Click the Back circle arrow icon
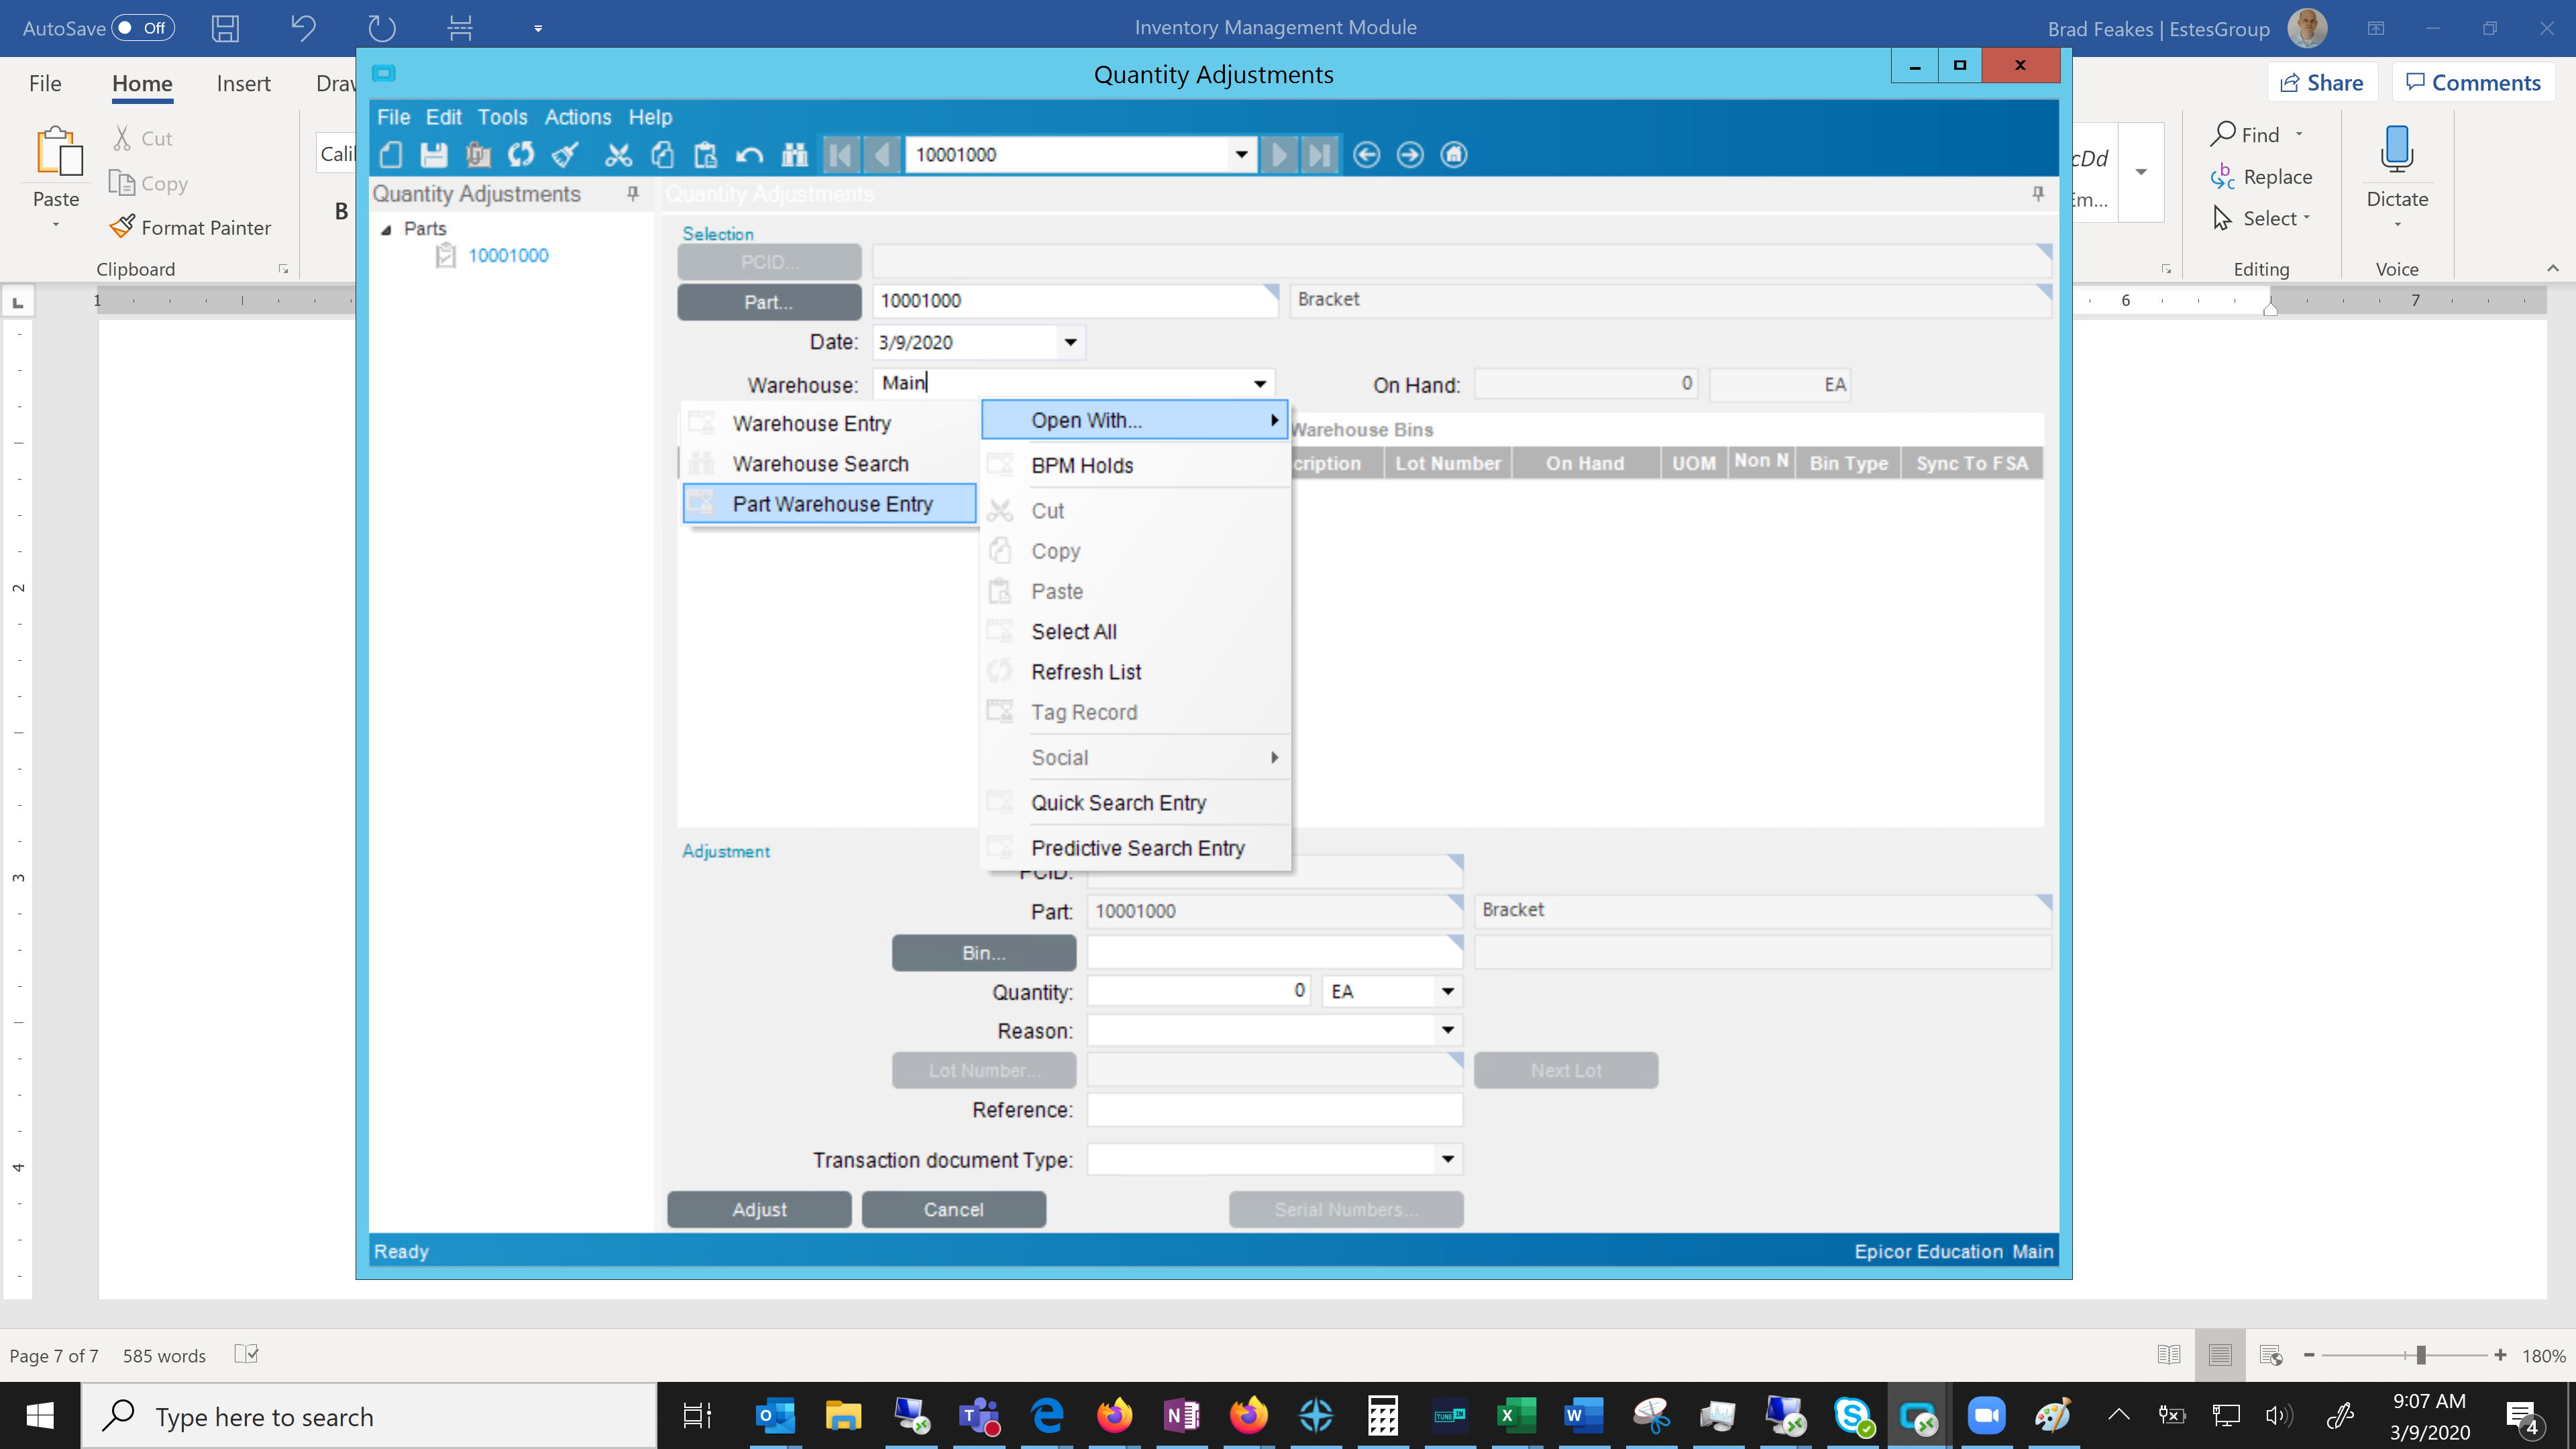This screenshot has width=2576, height=1449. [x=1366, y=155]
